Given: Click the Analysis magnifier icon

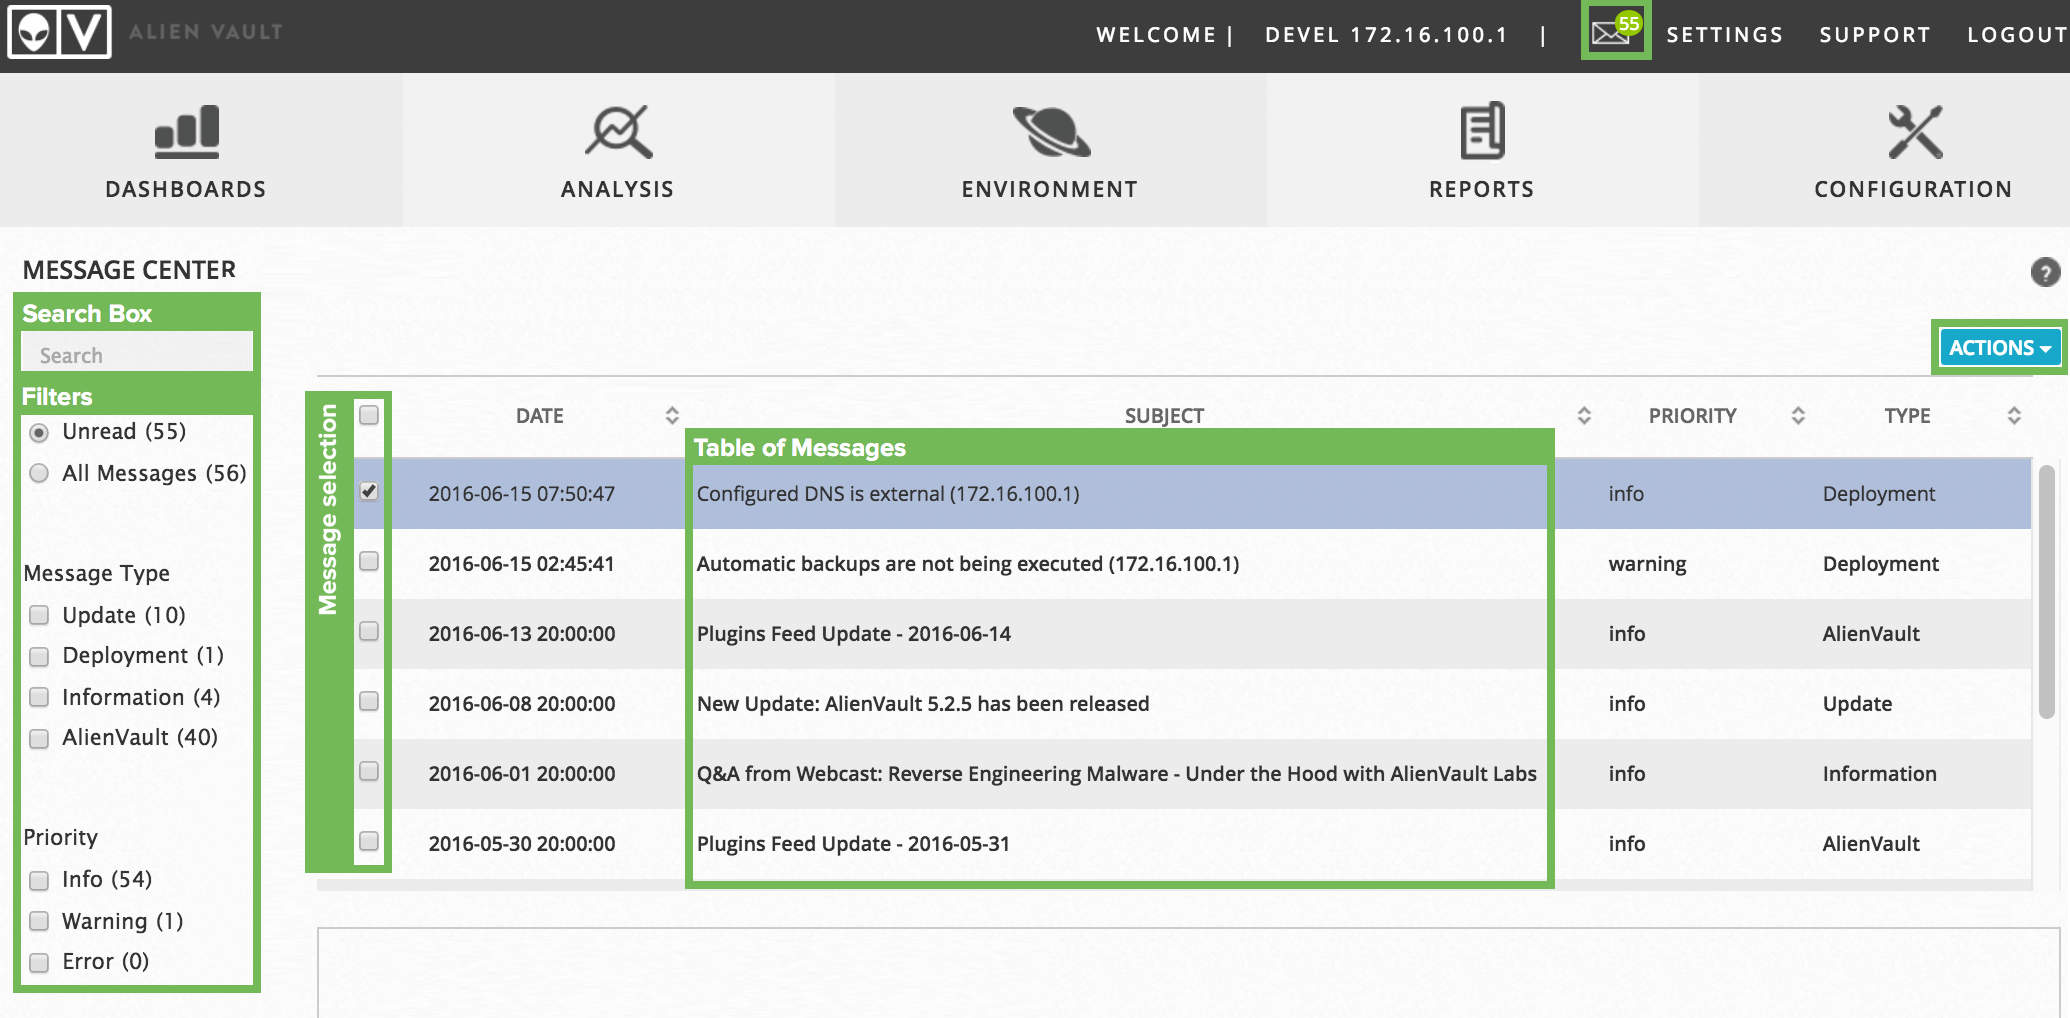Looking at the screenshot, I should pyautogui.click(x=618, y=131).
